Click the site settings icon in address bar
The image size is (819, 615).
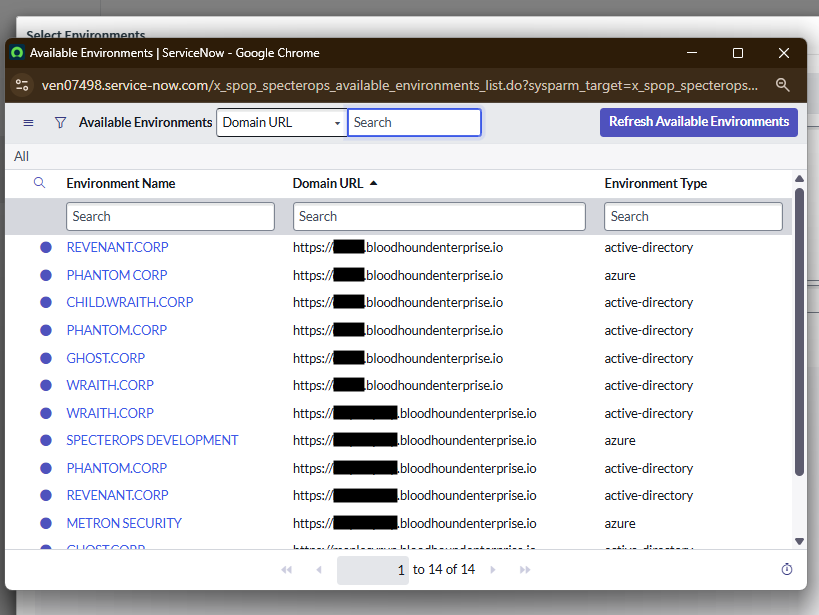pos(22,85)
